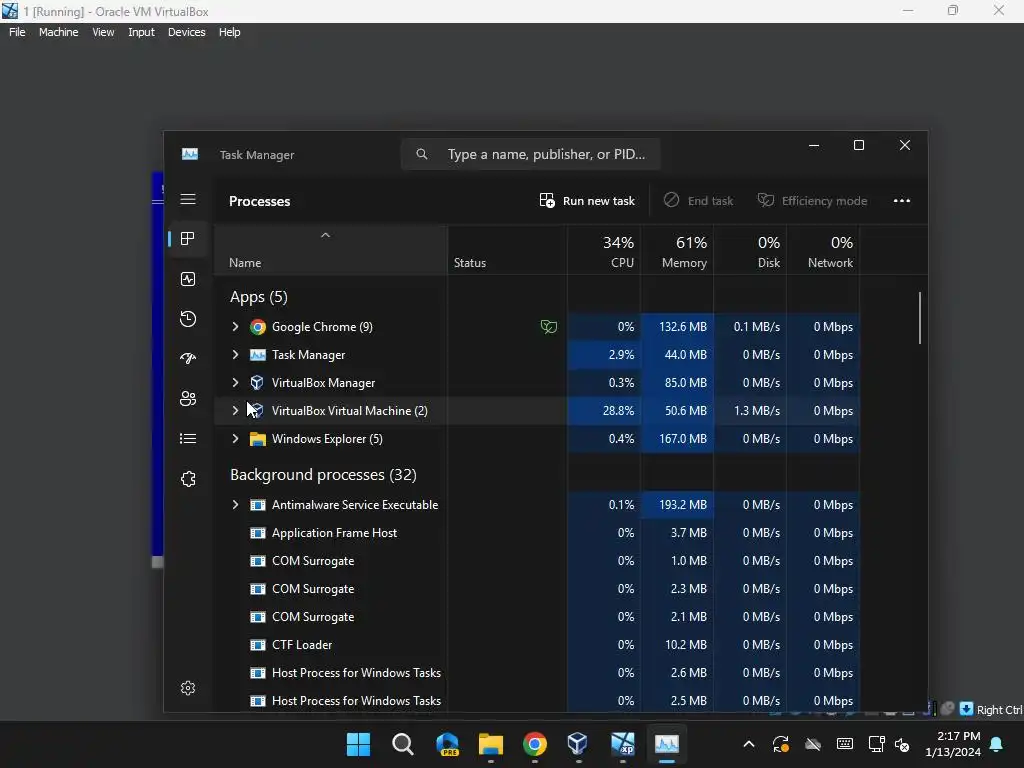
Task: Sort by the Memory column header
Action: tap(677, 251)
